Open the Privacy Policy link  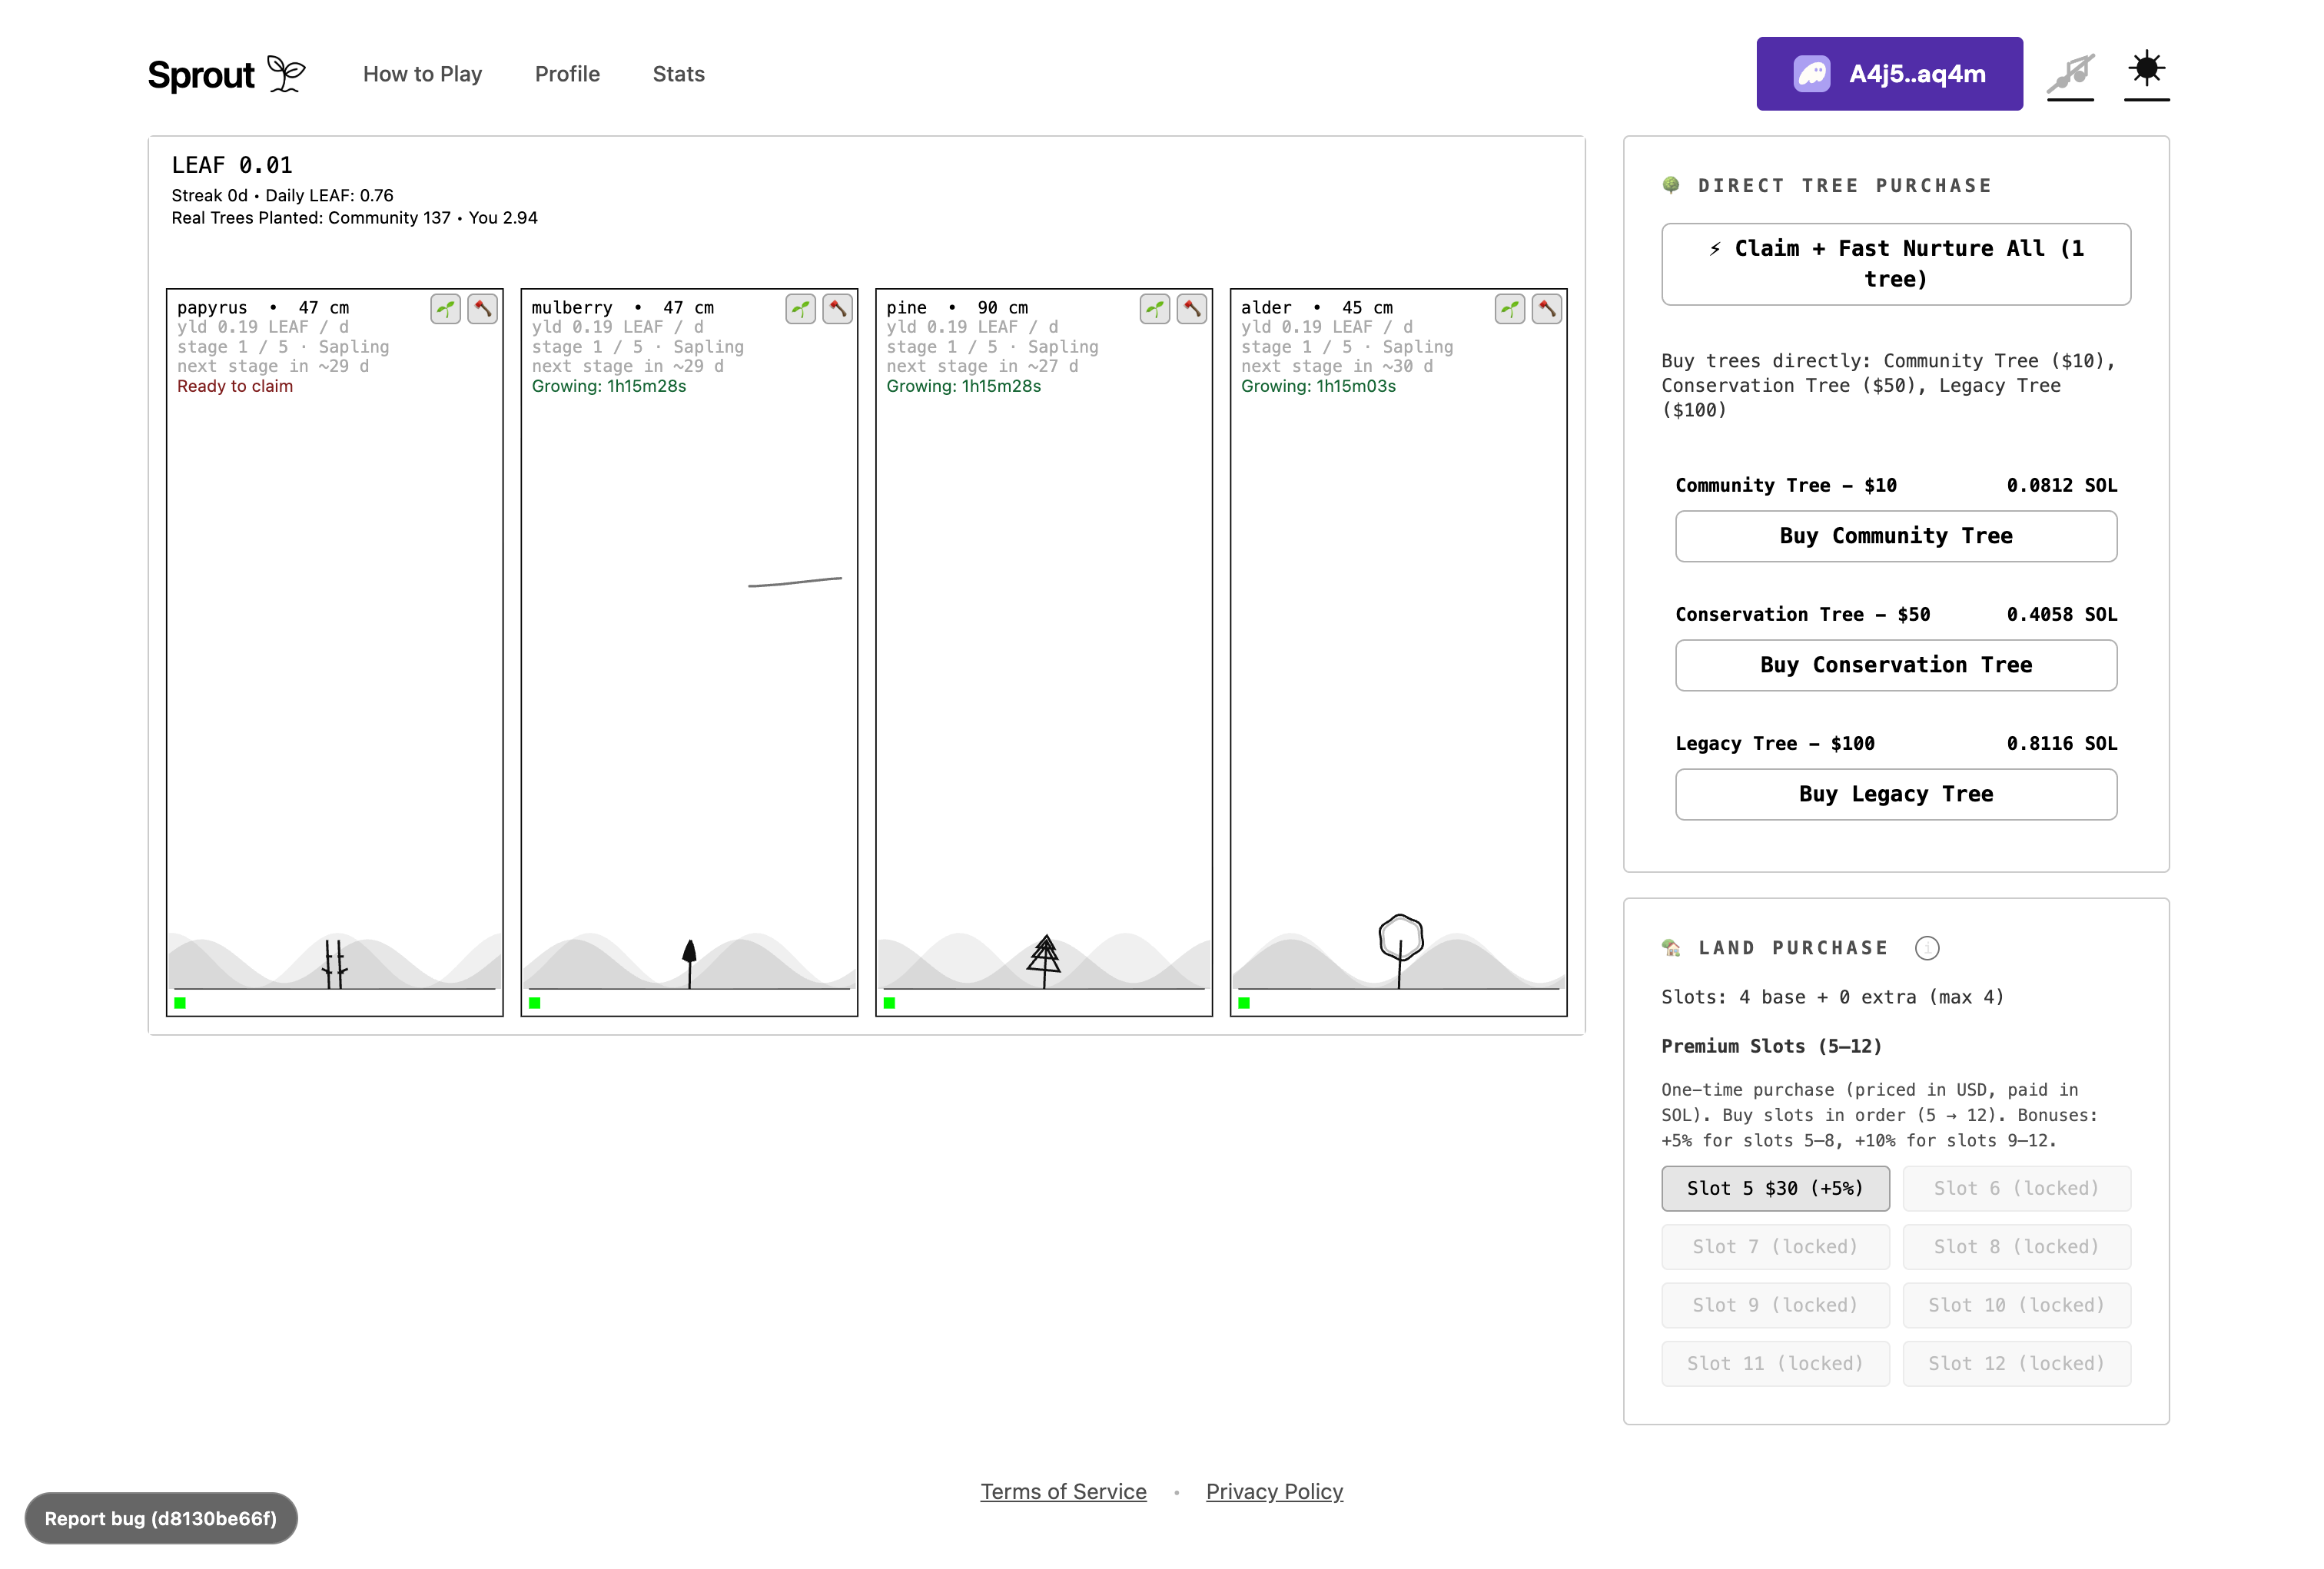(x=1273, y=1491)
